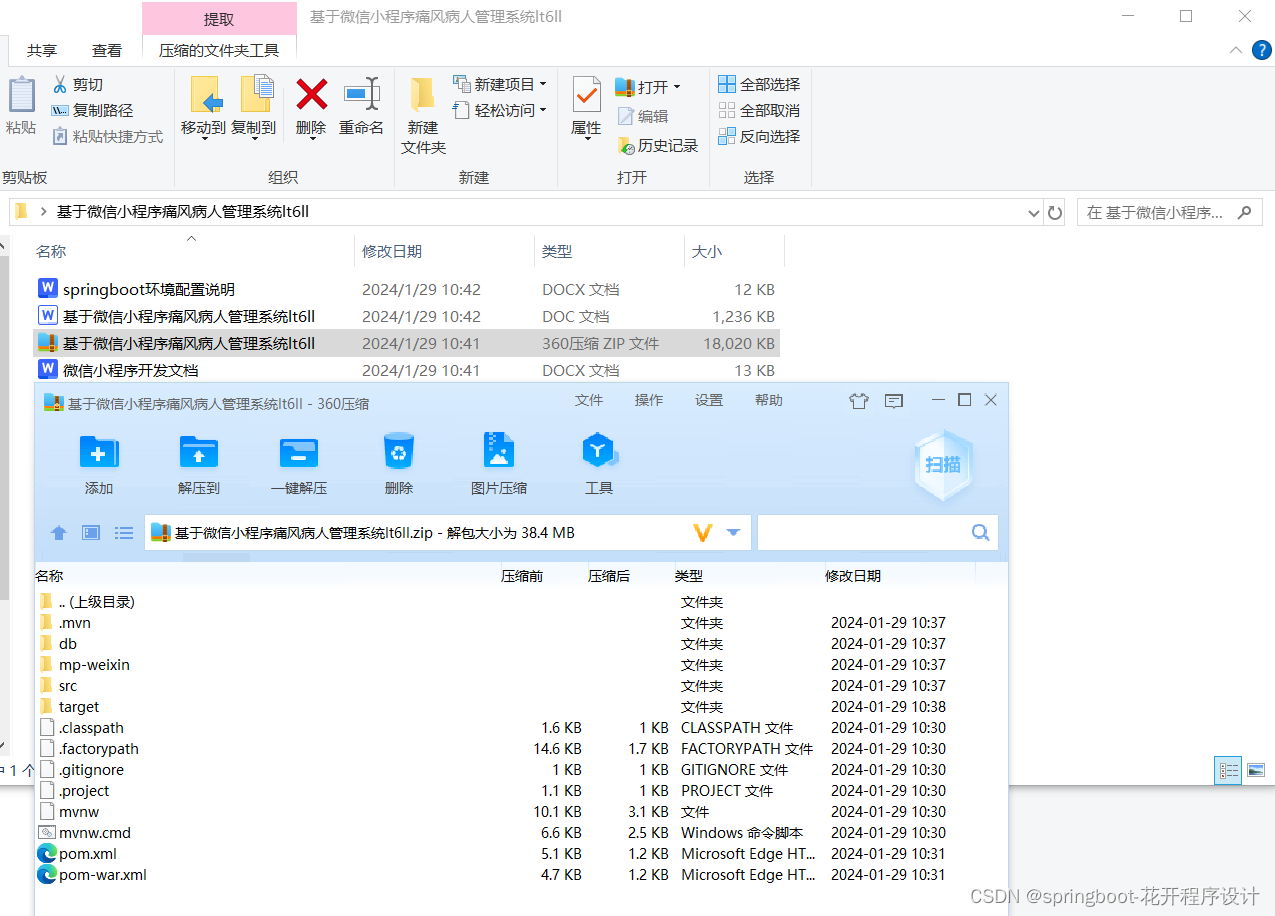Go up one level with the up-arrow icon

click(x=59, y=533)
